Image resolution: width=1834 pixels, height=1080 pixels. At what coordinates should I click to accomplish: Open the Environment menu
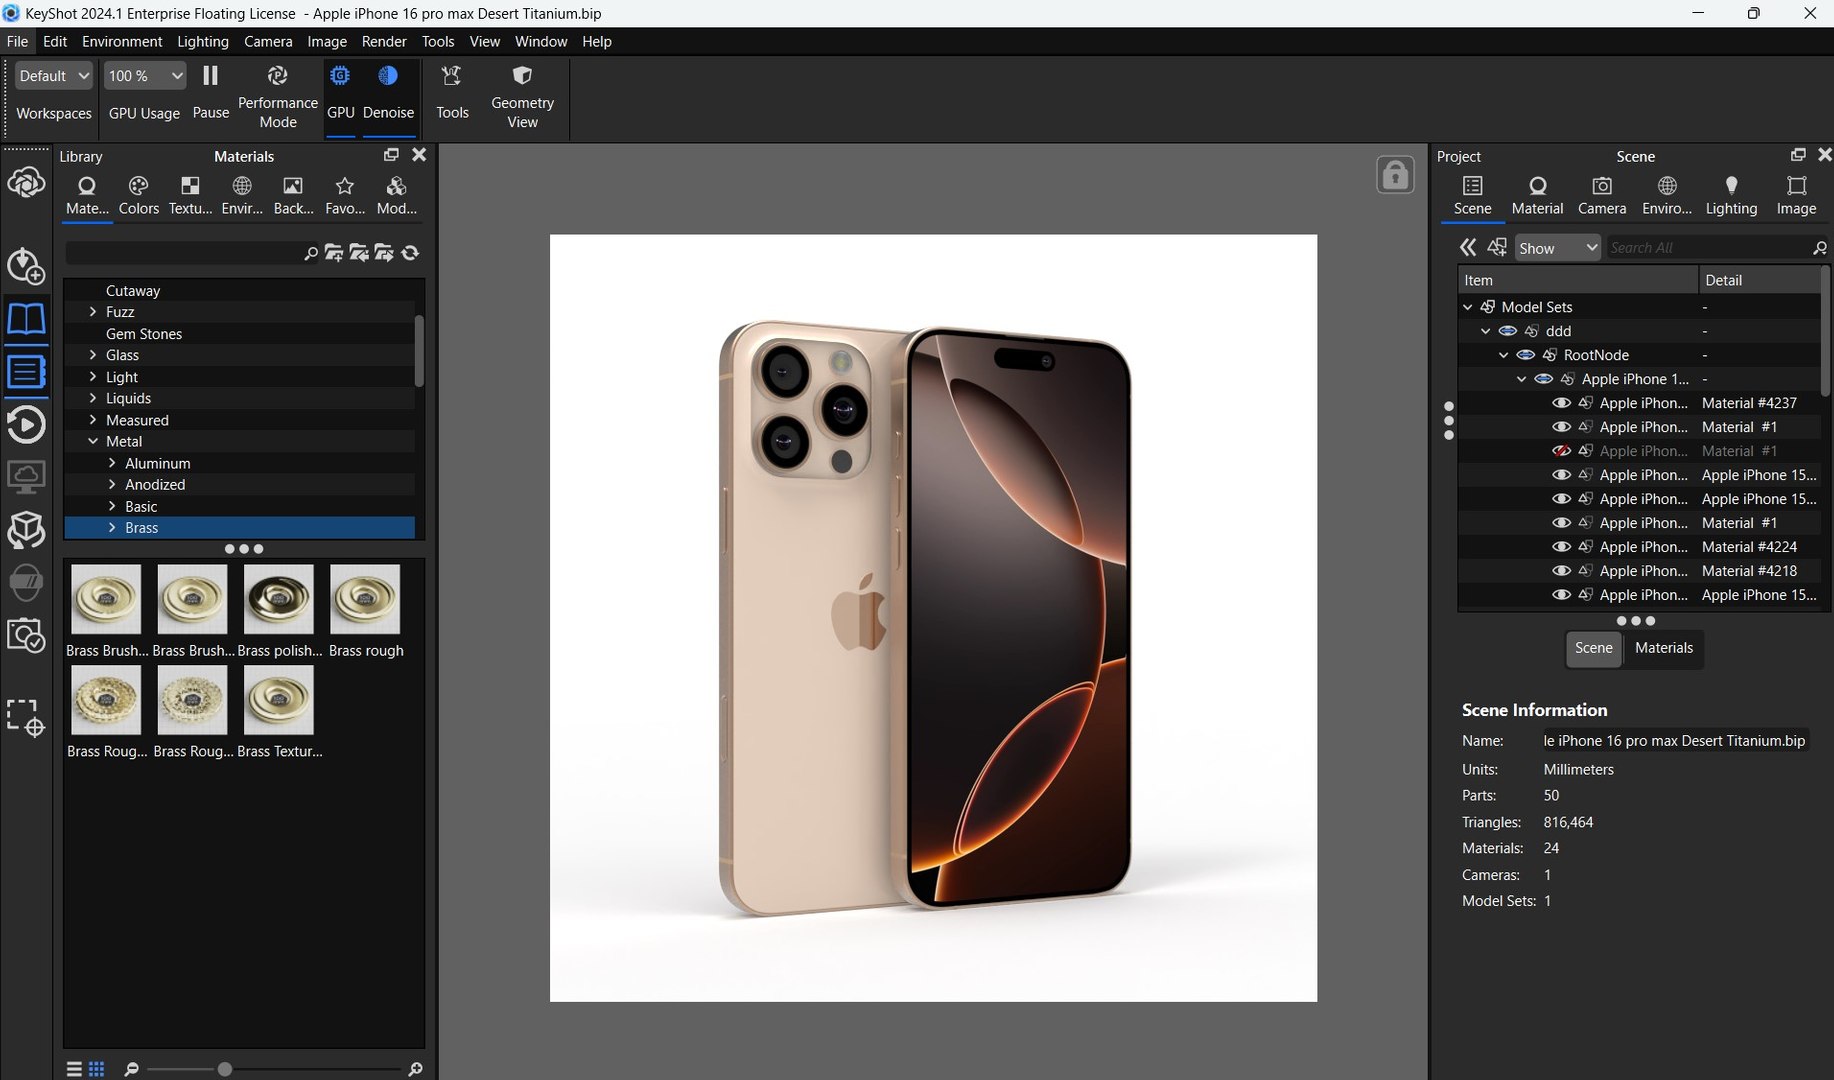pyautogui.click(x=122, y=41)
